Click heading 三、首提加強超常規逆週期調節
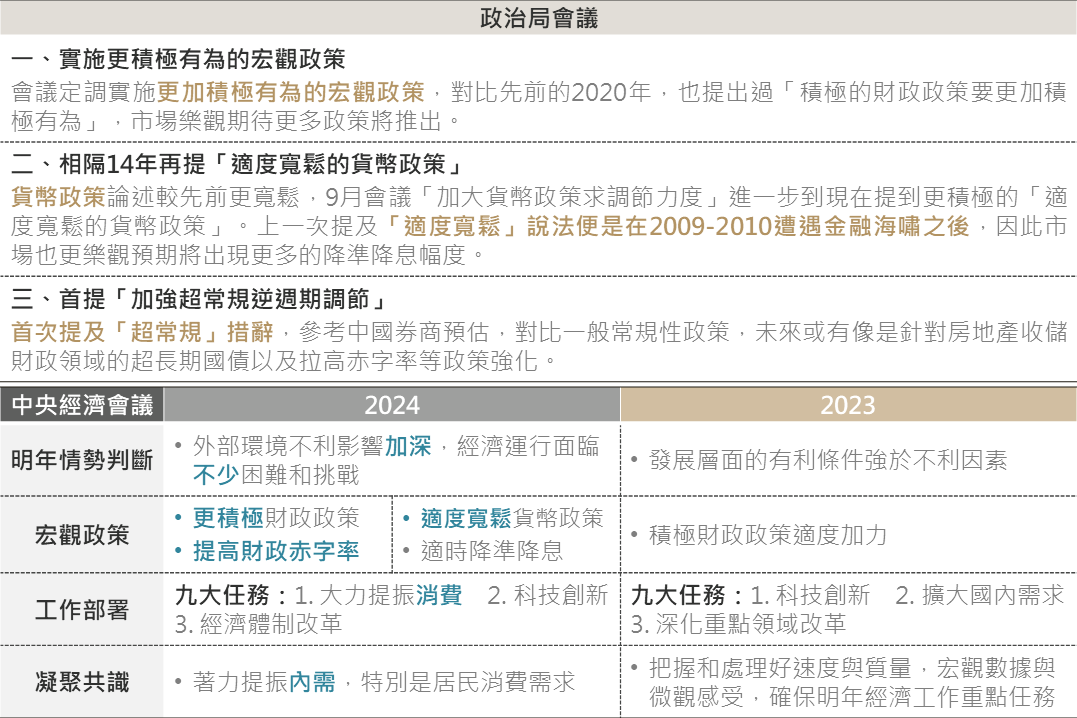 point(198,299)
